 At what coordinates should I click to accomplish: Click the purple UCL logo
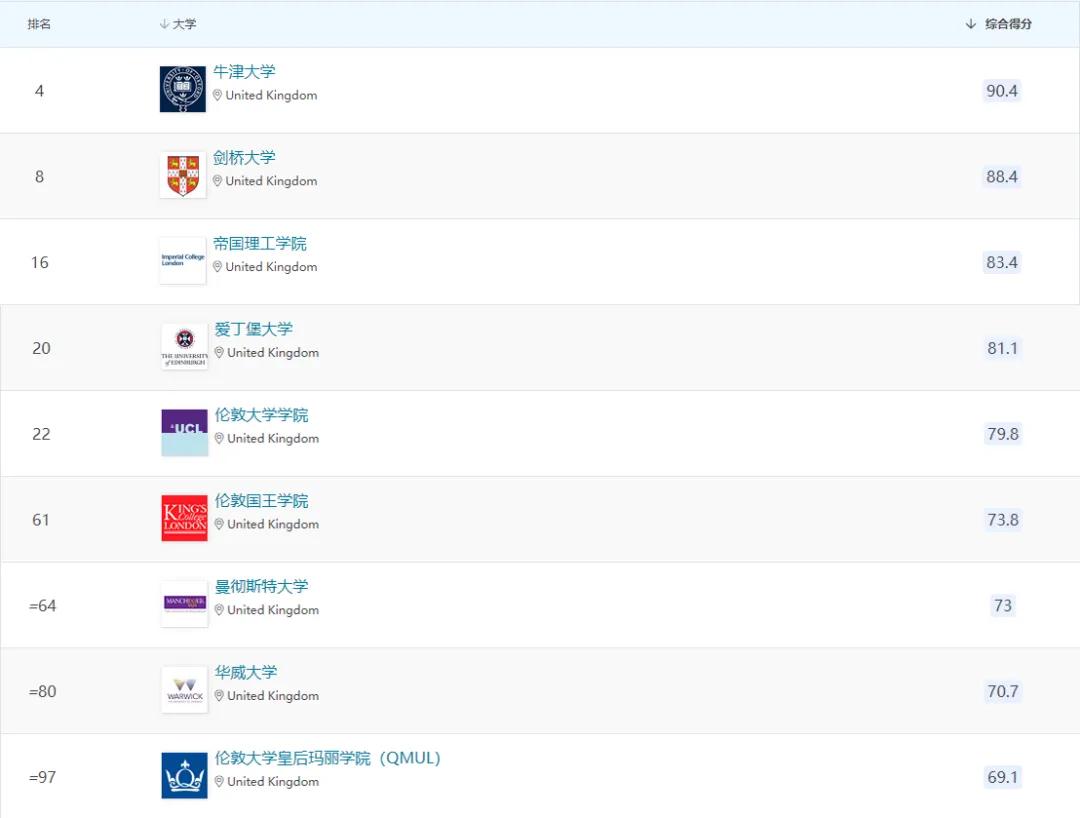(x=185, y=432)
